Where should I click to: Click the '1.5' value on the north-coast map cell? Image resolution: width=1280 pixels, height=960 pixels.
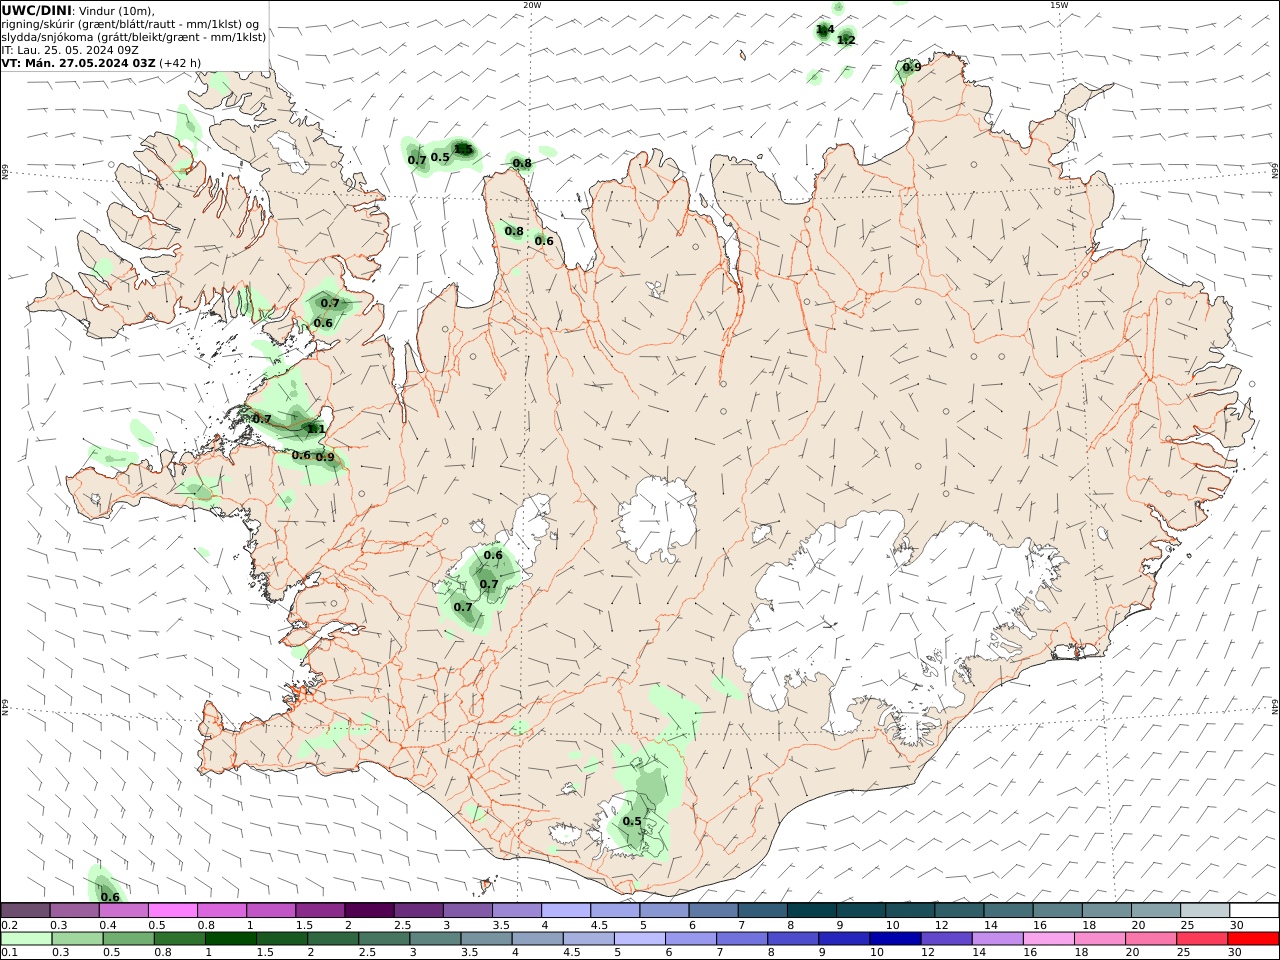[x=463, y=149]
